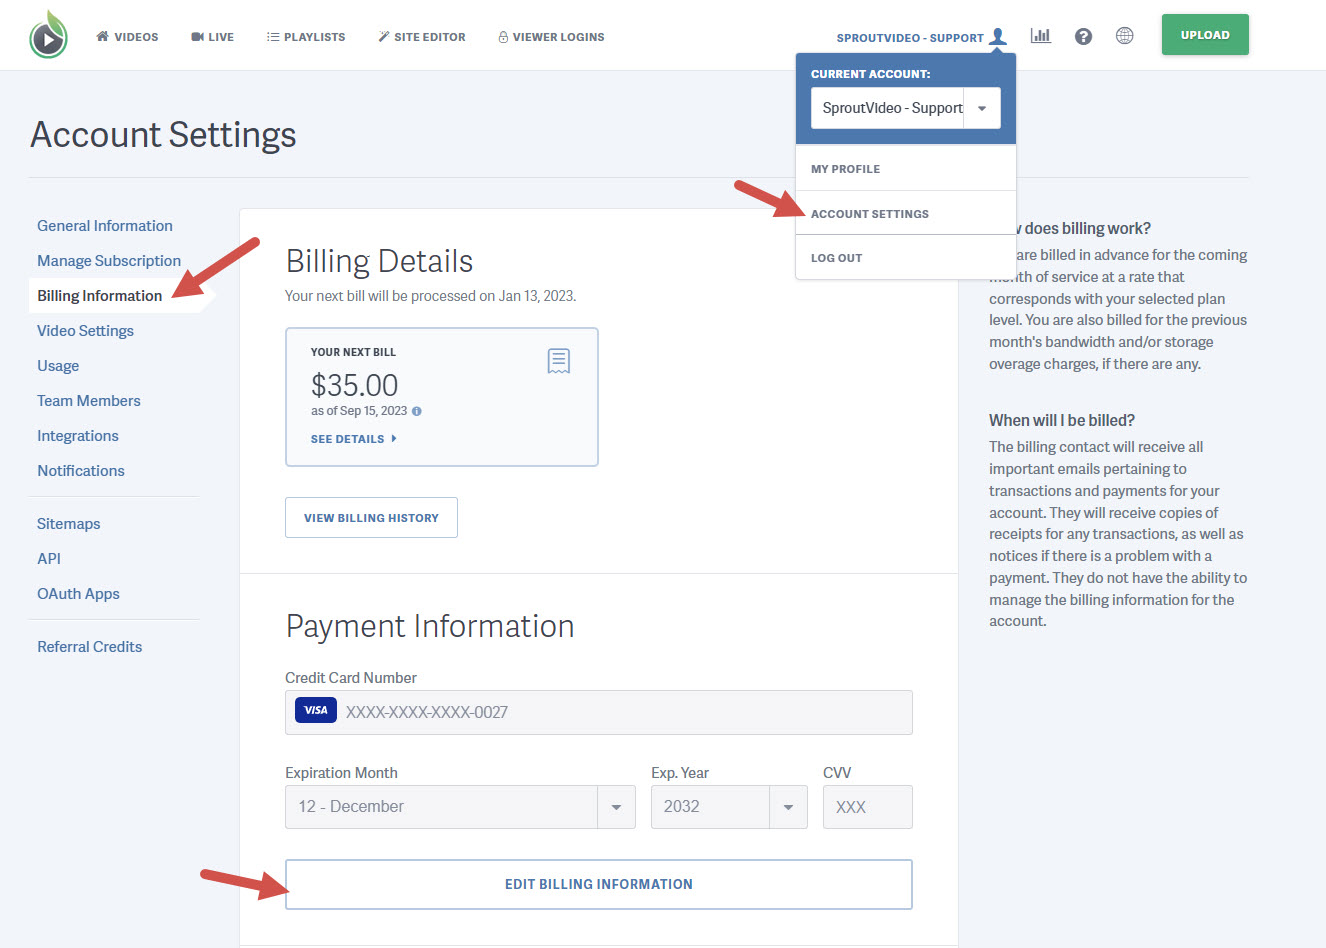Open the Expiration Month dropdown
Image resolution: width=1326 pixels, height=948 pixels.
[617, 806]
